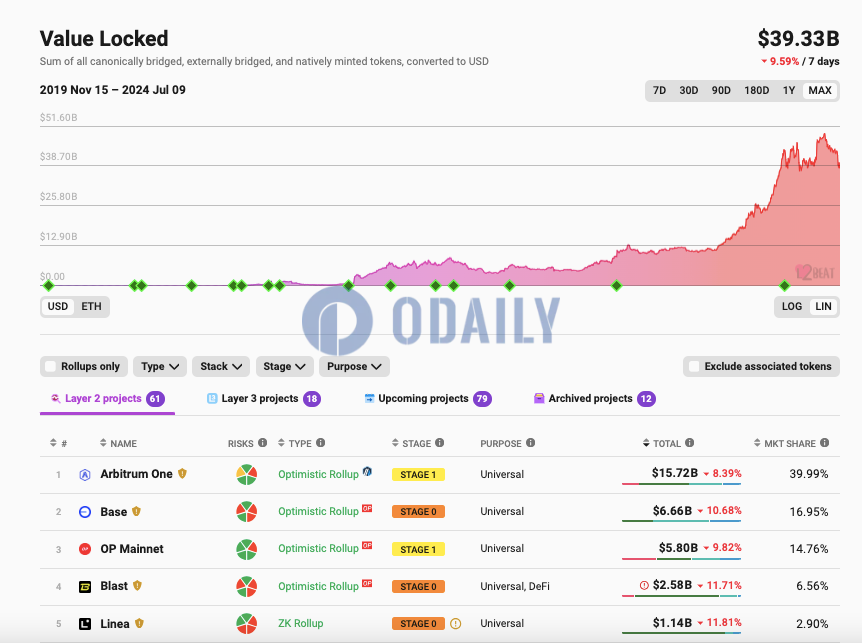
Task: Click Base's shield badge icon
Action: pyautogui.click(x=136, y=511)
